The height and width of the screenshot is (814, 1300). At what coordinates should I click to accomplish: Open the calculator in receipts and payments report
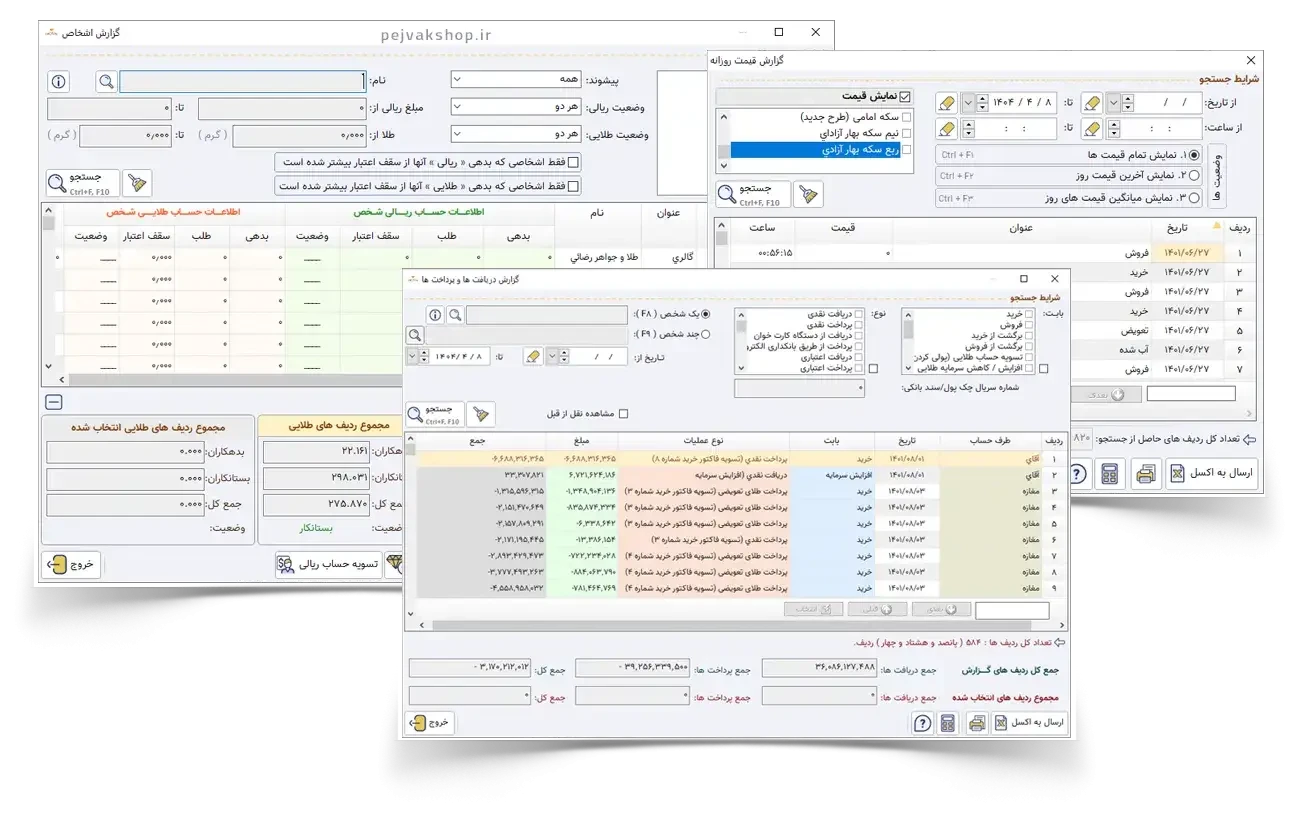947,723
